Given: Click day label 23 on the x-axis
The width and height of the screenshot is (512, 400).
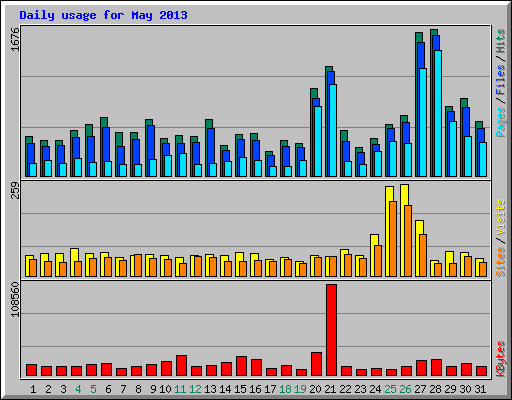Looking at the screenshot, I should pyautogui.click(x=360, y=389).
